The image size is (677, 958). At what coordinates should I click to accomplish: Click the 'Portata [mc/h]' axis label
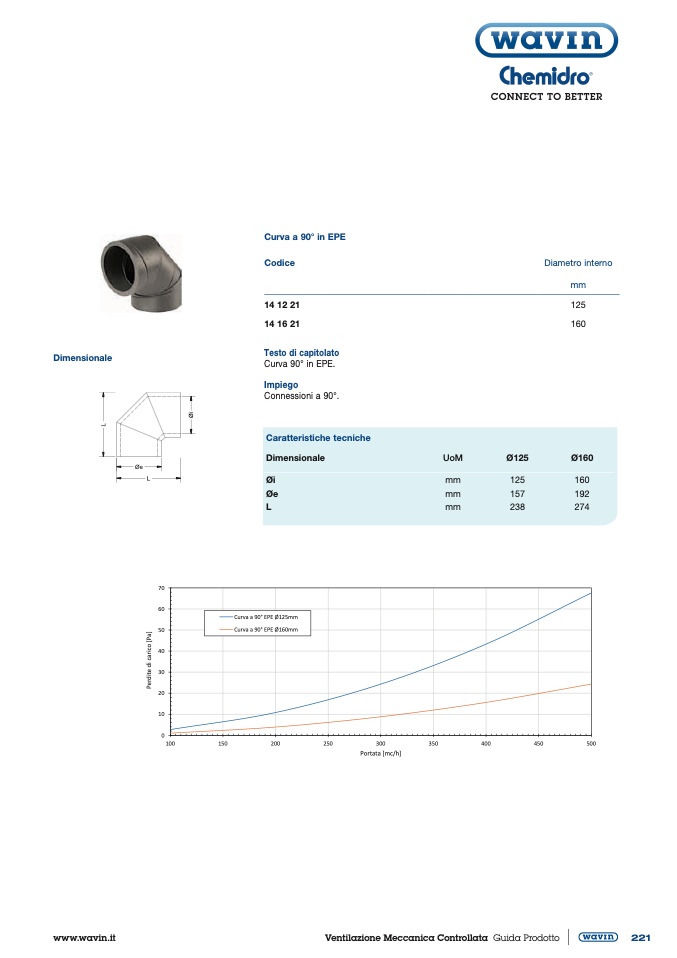coord(380,753)
